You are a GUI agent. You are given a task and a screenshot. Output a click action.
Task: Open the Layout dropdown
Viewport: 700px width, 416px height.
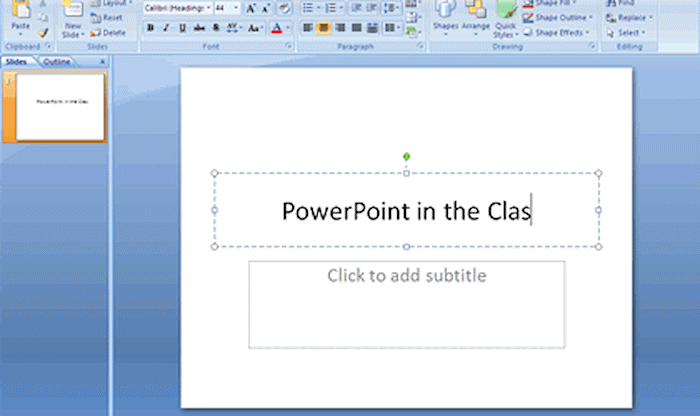pos(112,3)
